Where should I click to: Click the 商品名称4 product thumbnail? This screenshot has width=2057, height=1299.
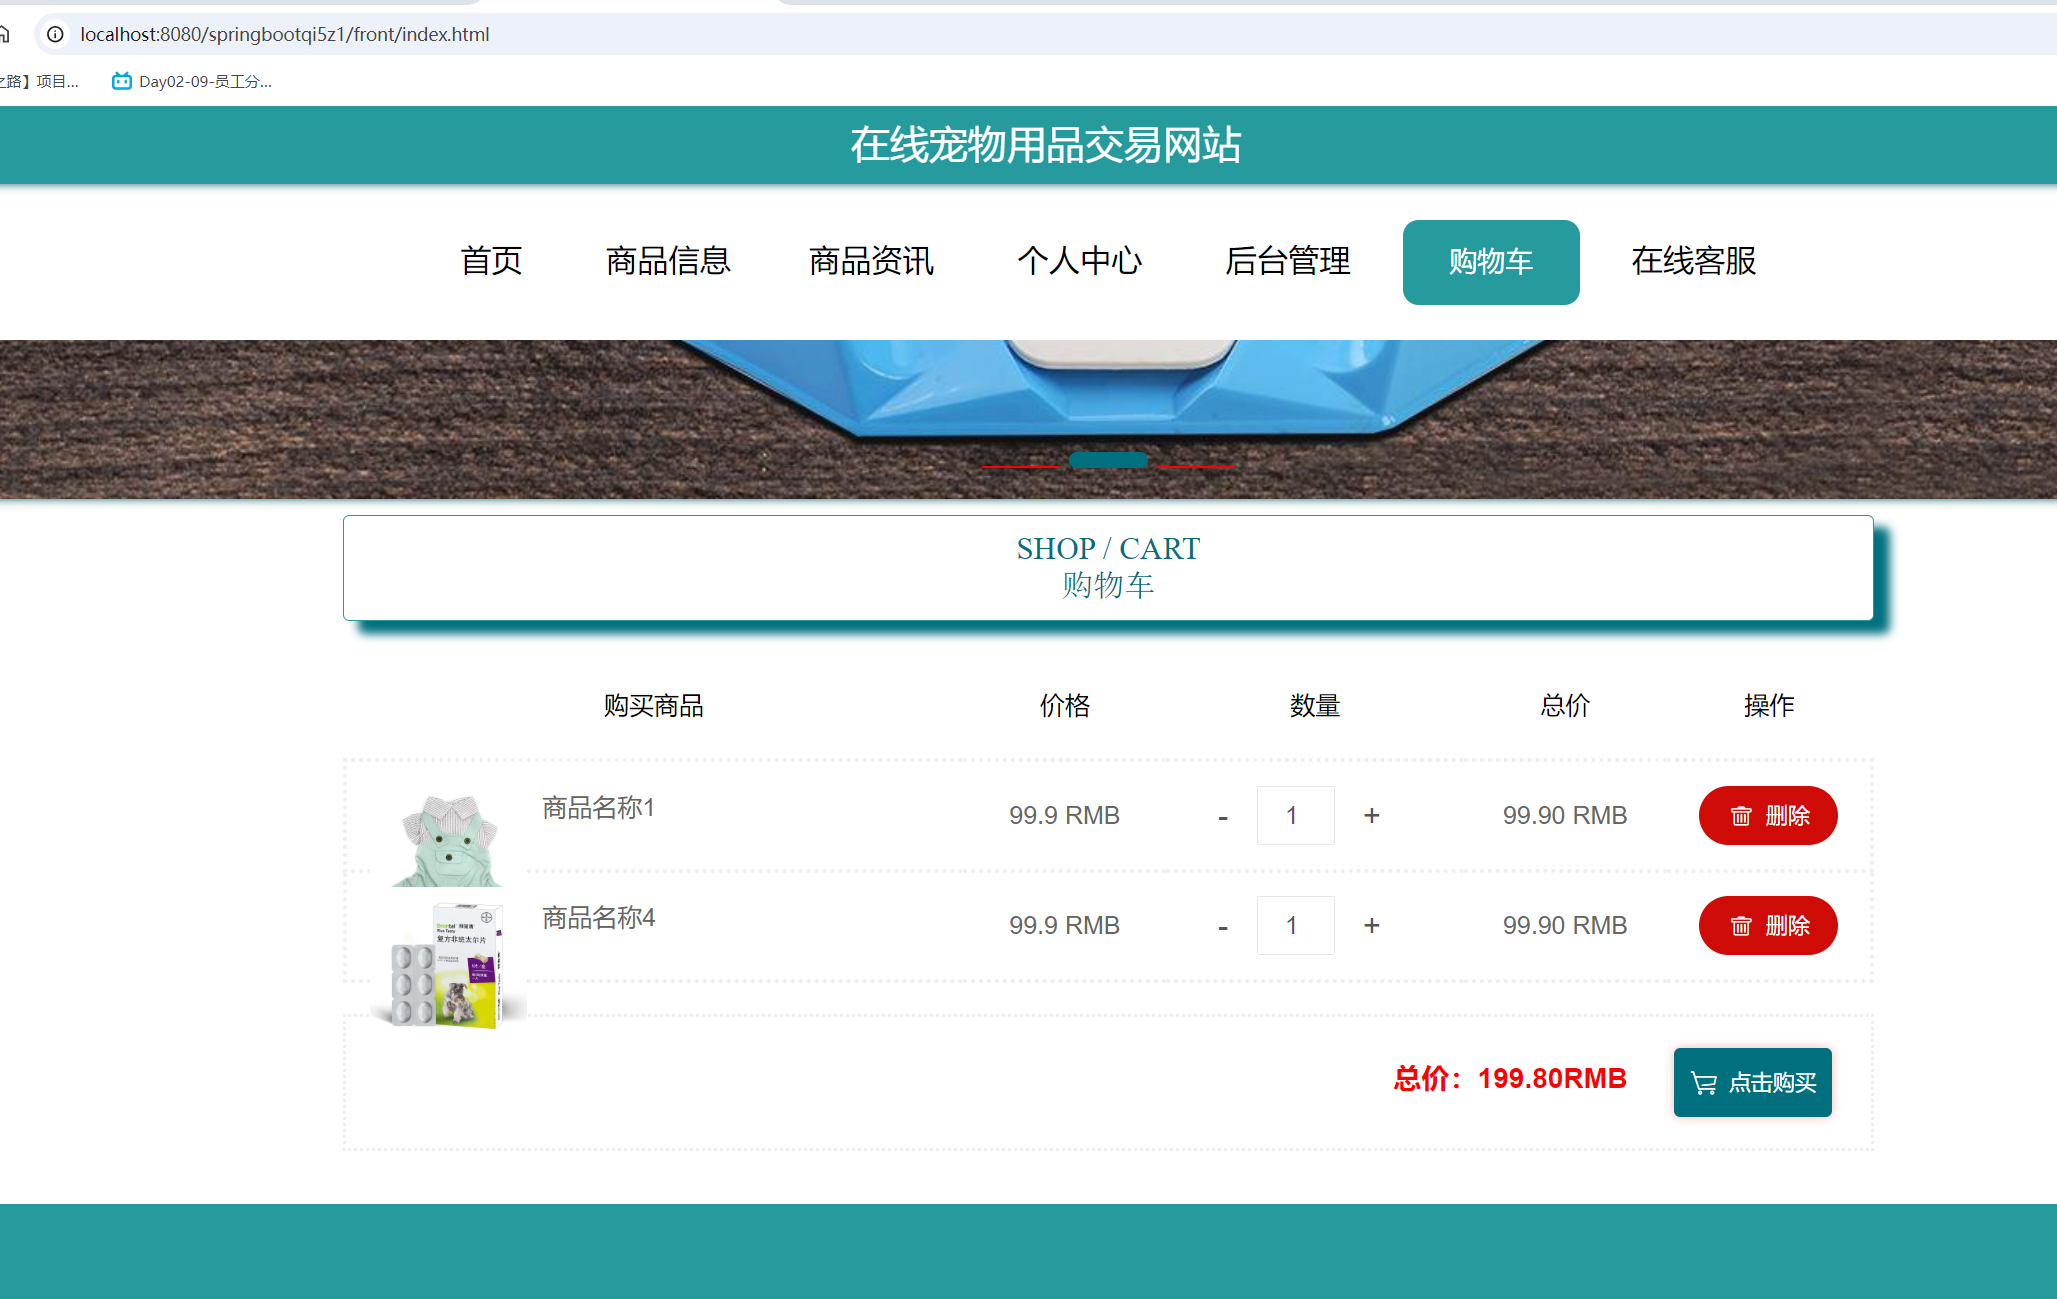(447, 965)
